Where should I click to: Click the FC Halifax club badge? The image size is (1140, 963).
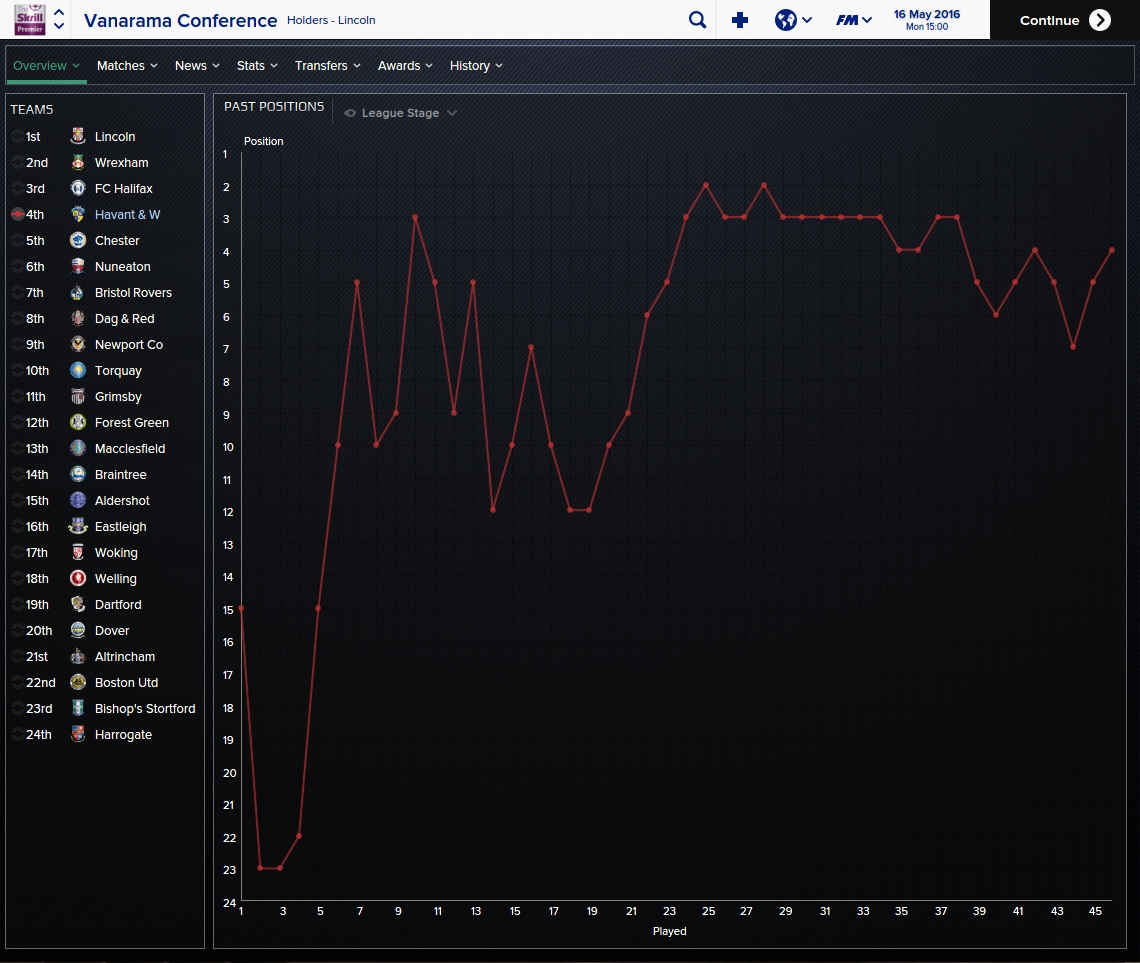pyautogui.click(x=78, y=188)
